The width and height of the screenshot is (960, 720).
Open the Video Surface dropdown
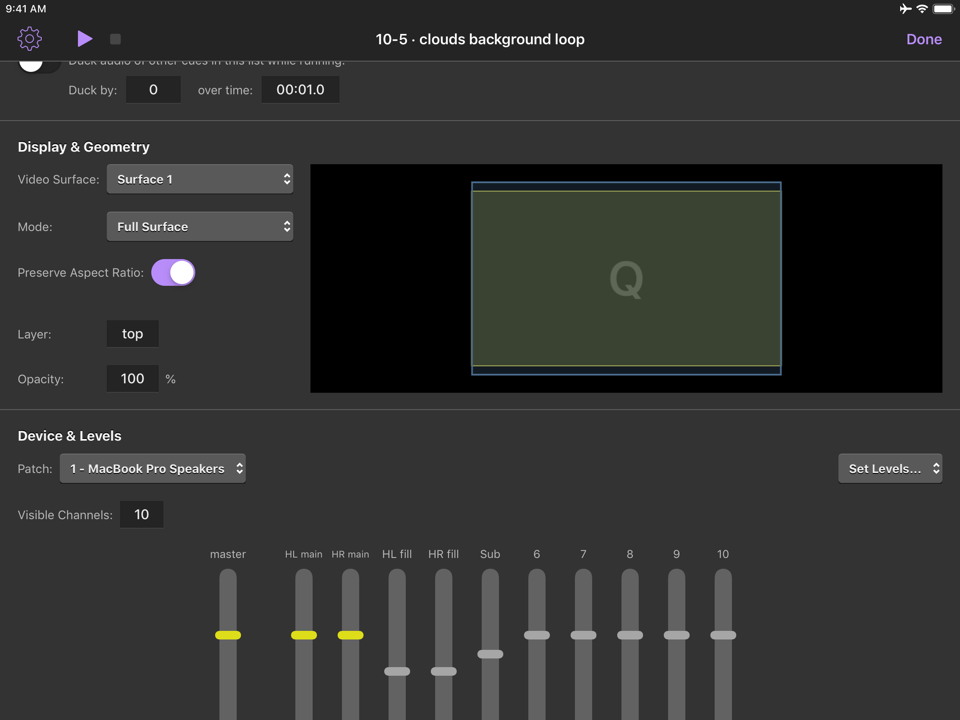tap(200, 179)
